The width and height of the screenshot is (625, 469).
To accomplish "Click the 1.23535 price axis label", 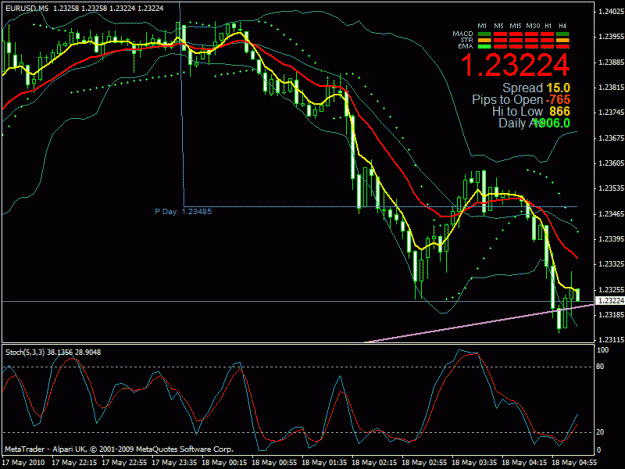I will point(611,188).
